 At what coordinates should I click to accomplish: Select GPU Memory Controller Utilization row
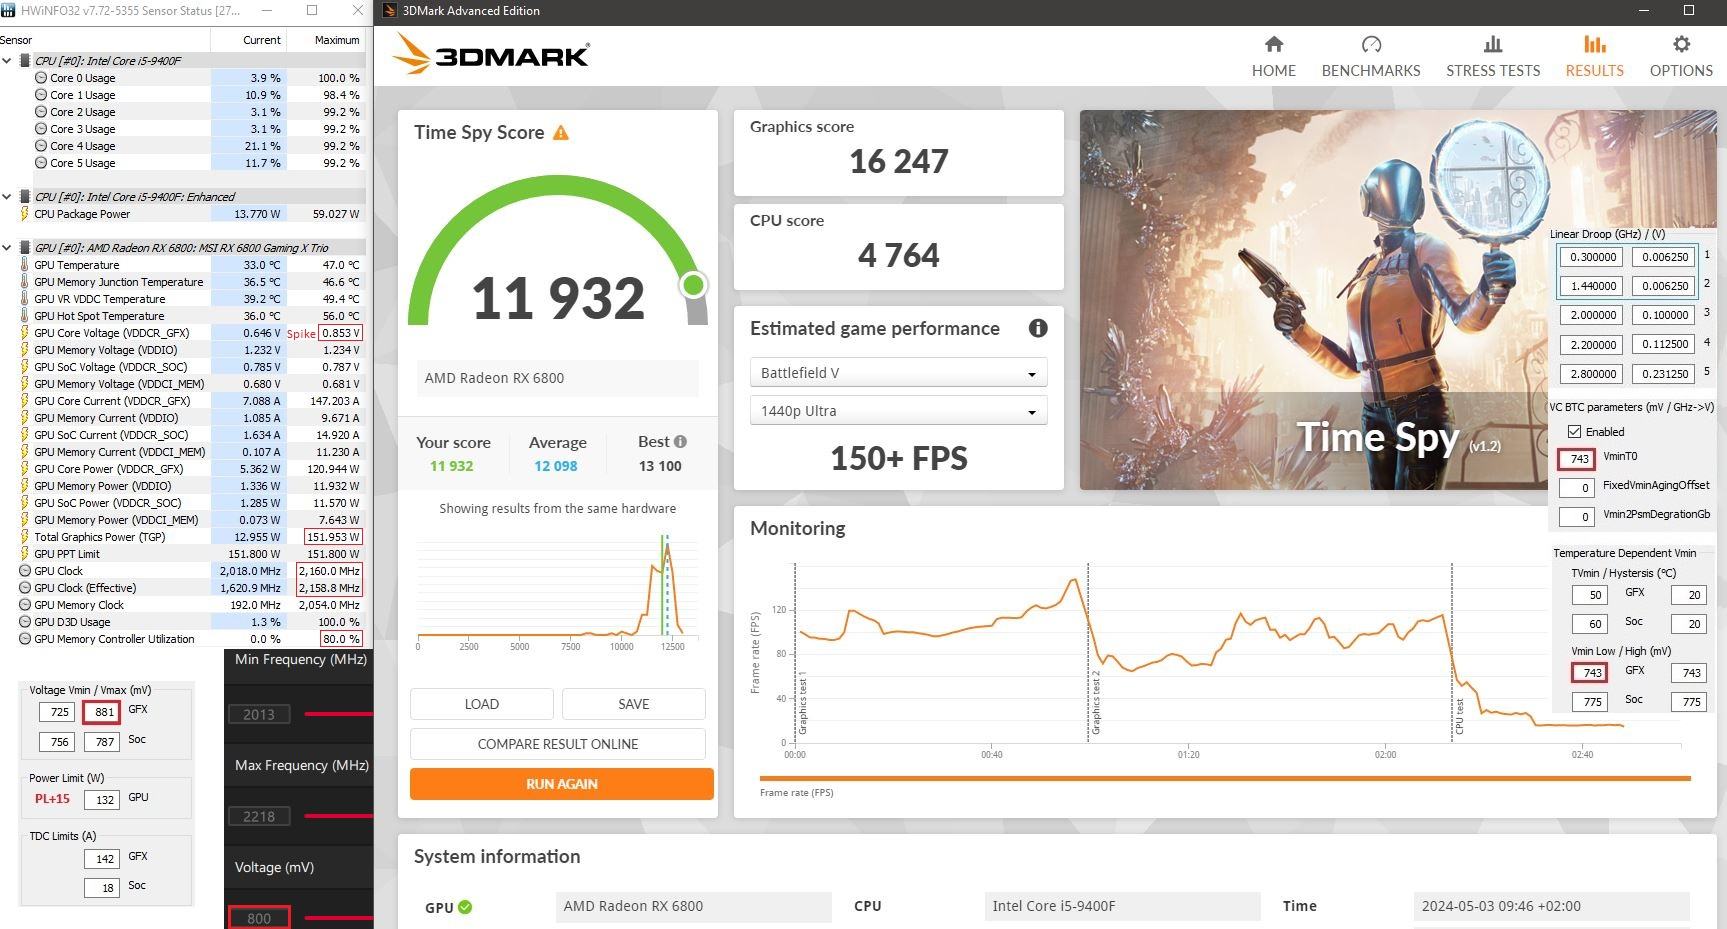point(182,639)
